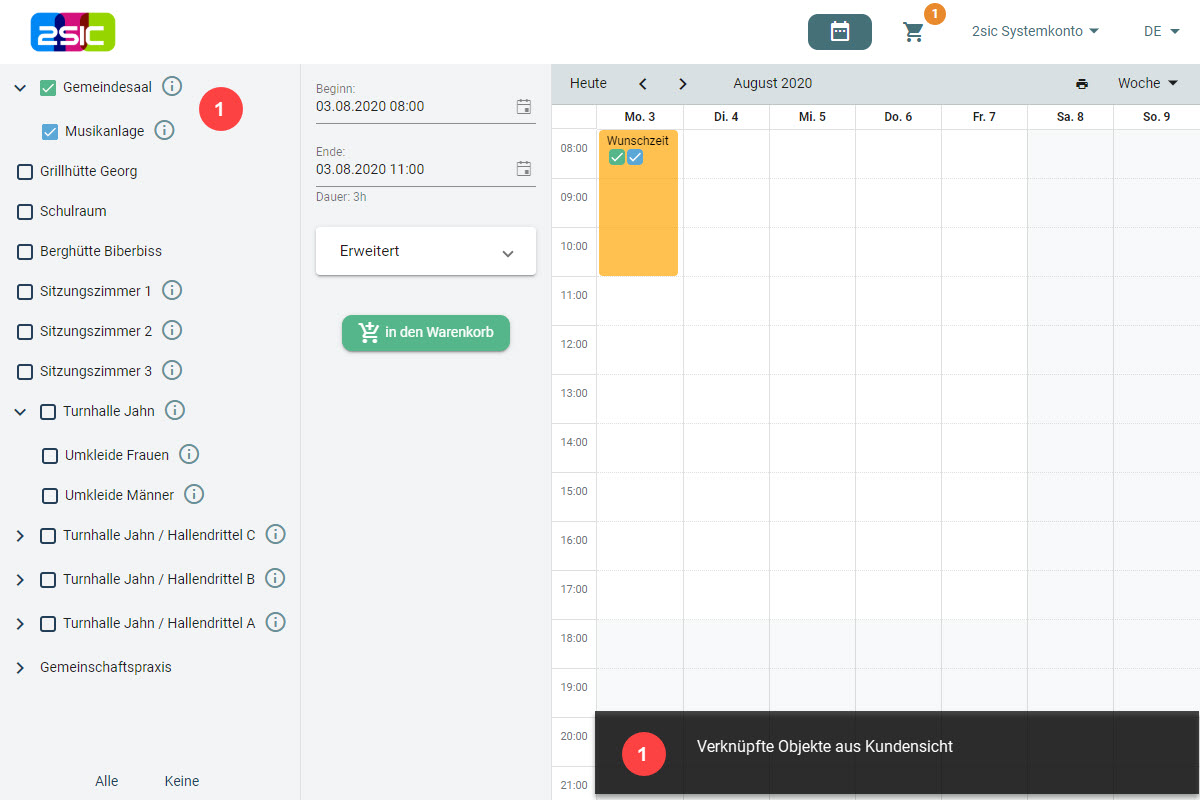
Task: Click the calendar view button in header
Action: 839,32
